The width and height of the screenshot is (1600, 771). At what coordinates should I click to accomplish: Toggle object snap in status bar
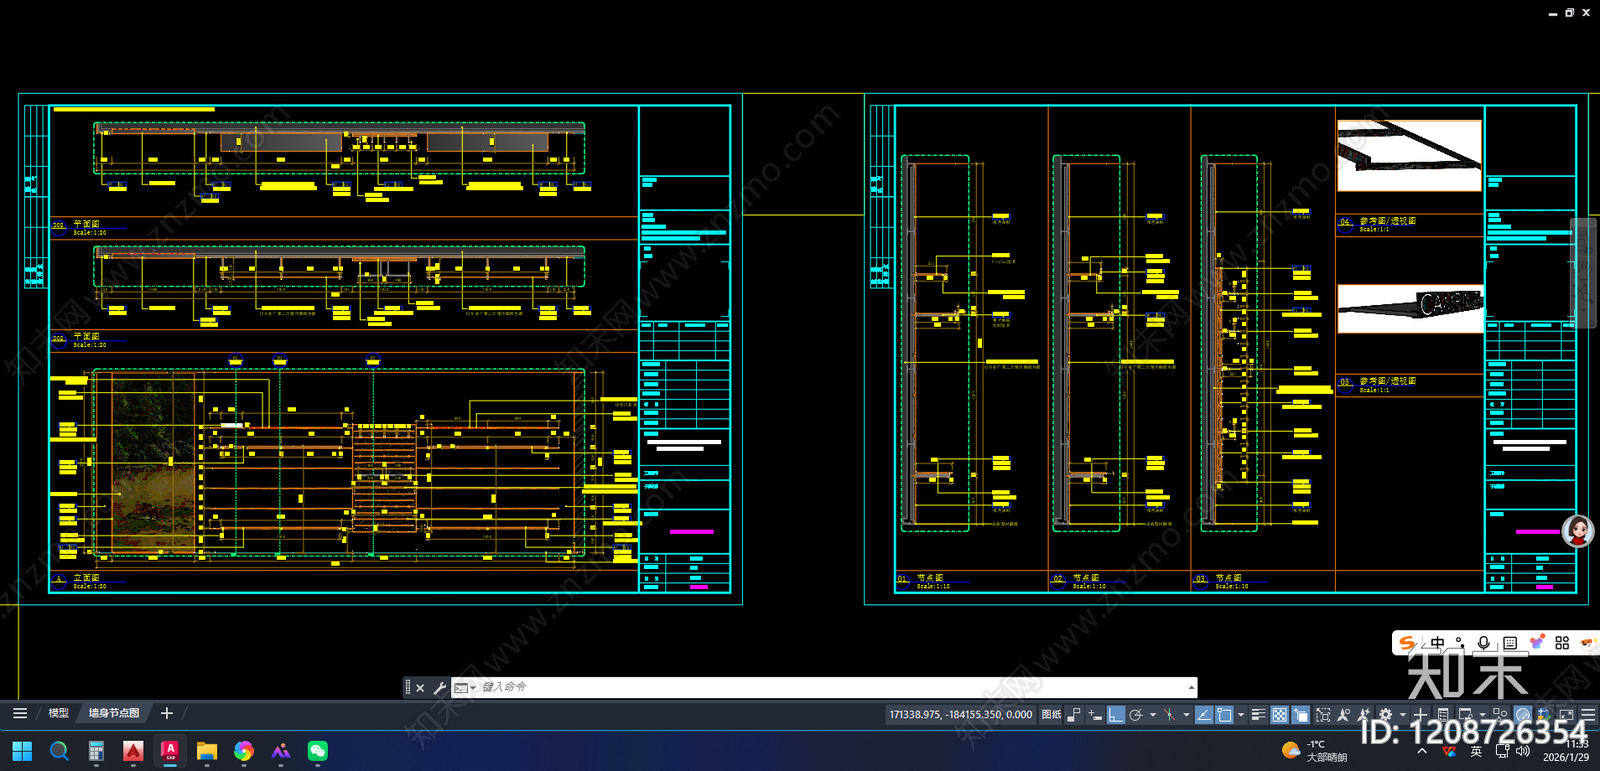(1224, 715)
